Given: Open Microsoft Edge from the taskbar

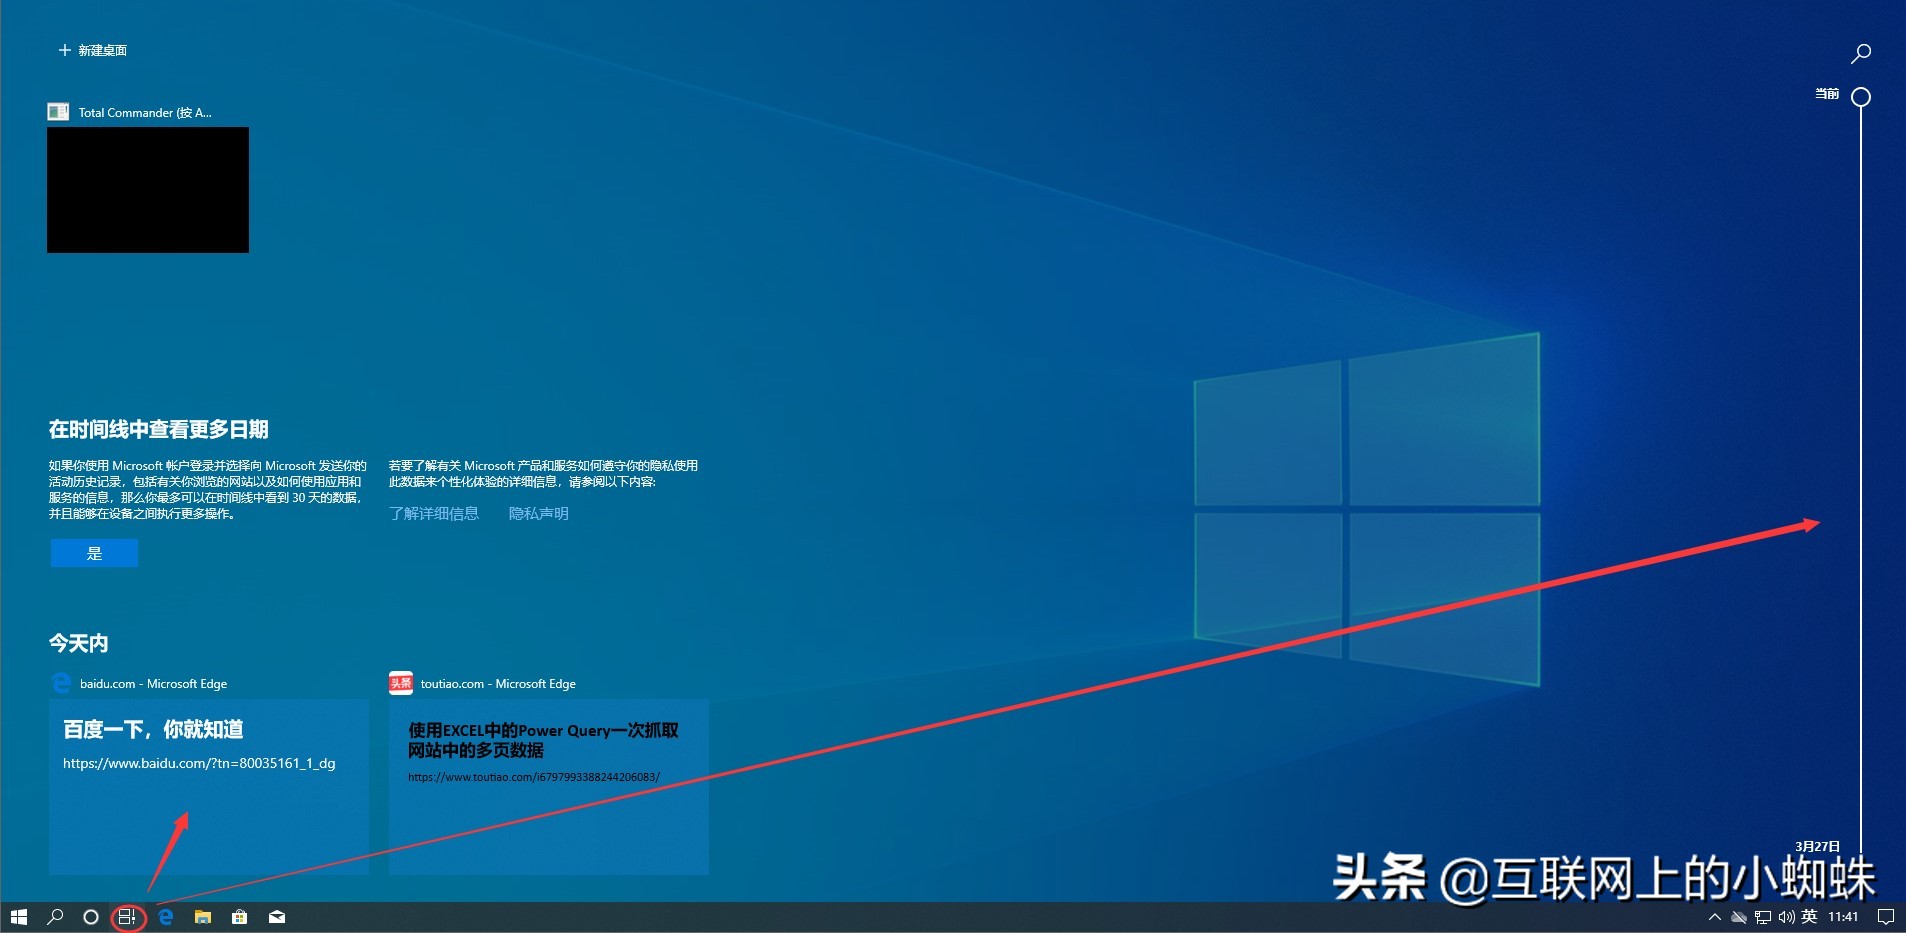Looking at the screenshot, I should click(x=165, y=917).
